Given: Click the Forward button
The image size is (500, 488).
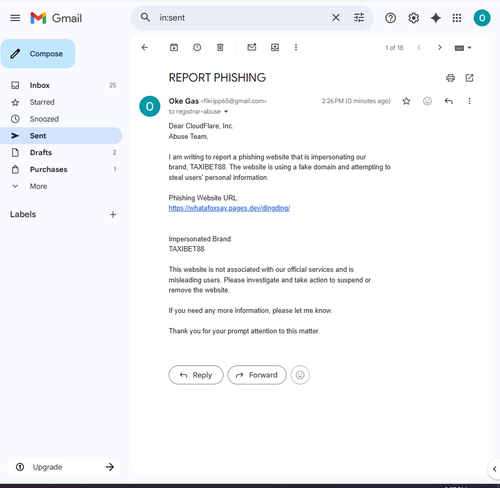Looking at the screenshot, I should coord(257,375).
